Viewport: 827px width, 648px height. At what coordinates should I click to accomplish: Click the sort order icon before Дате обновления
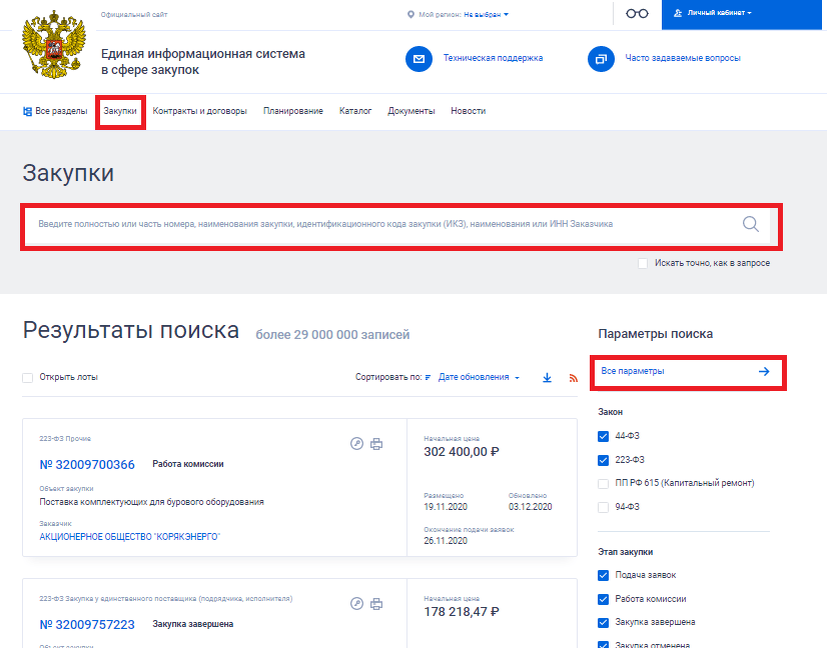(x=428, y=378)
